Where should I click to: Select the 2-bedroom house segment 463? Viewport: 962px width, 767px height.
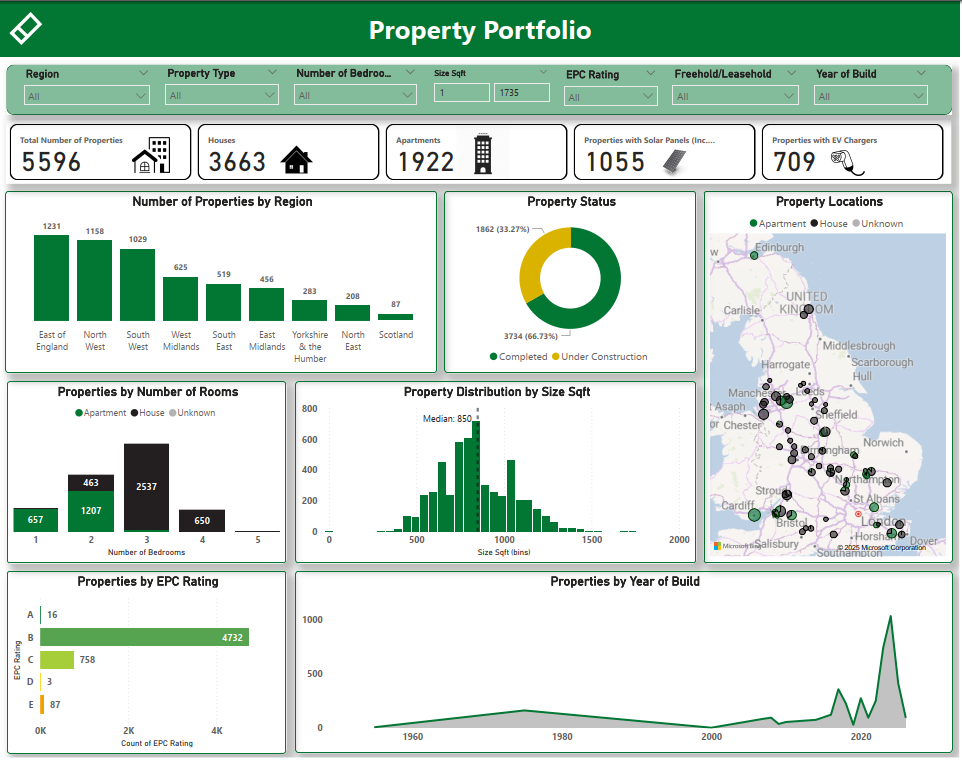91,483
